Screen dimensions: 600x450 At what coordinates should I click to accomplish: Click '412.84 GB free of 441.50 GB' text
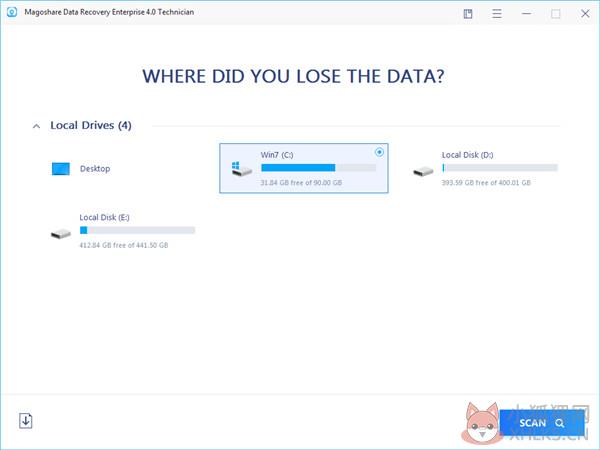124,245
